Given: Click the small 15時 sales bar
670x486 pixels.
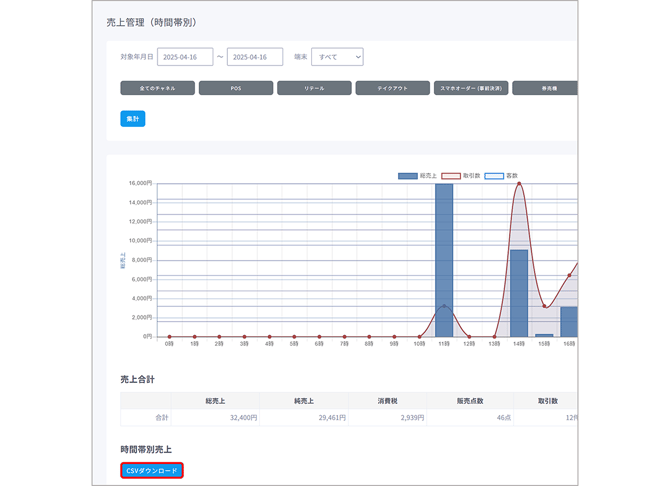Looking at the screenshot, I should [544, 336].
